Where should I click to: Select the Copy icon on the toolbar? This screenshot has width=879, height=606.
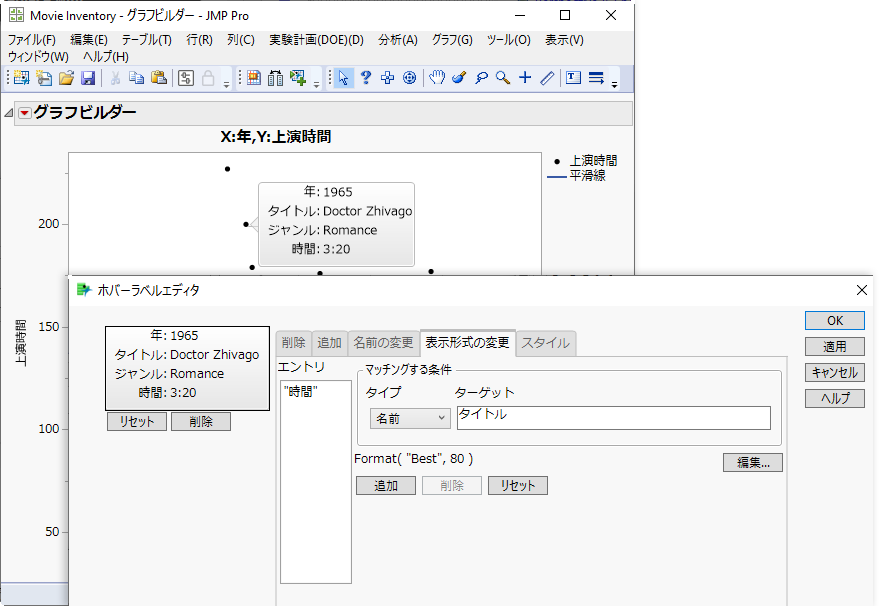(137, 78)
